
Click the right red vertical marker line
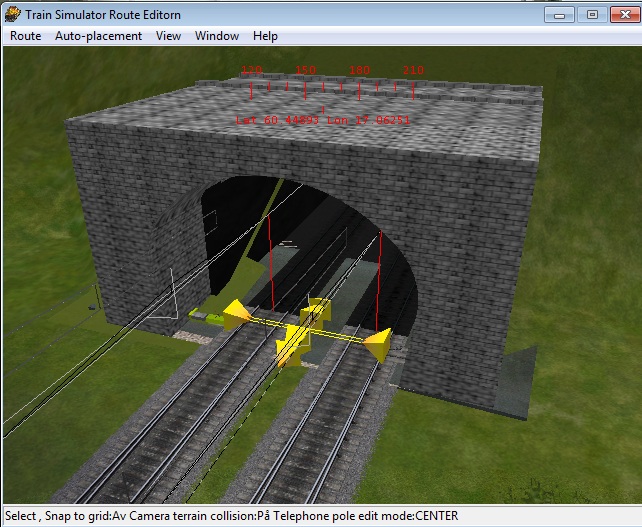coord(379,280)
